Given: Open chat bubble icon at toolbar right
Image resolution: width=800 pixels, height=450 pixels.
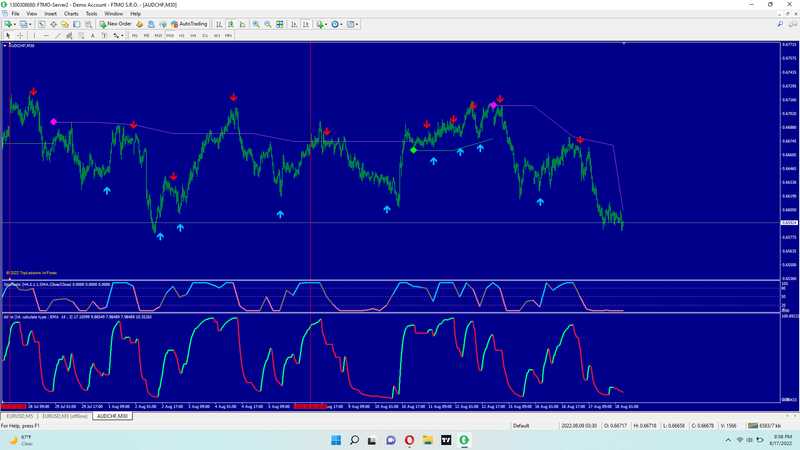Looking at the screenshot, I should pyautogui.click(x=793, y=24).
